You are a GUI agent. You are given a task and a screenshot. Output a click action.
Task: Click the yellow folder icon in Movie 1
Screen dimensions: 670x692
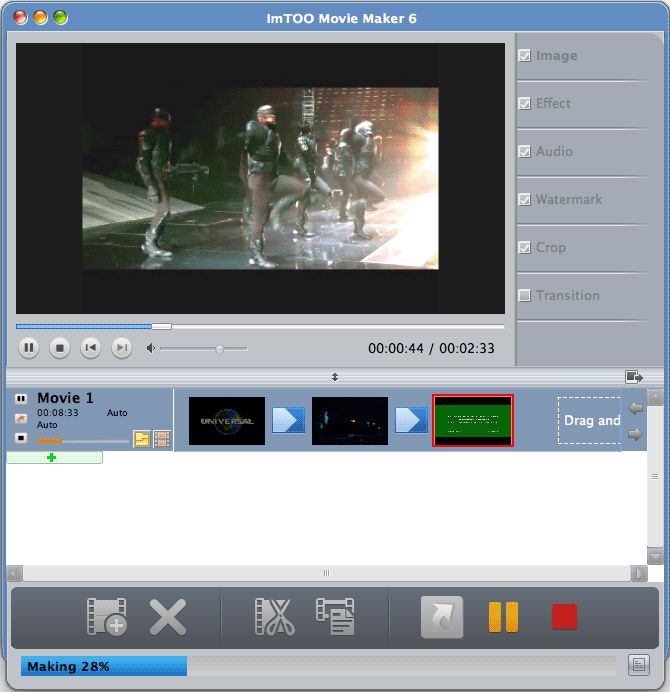click(142, 439)
